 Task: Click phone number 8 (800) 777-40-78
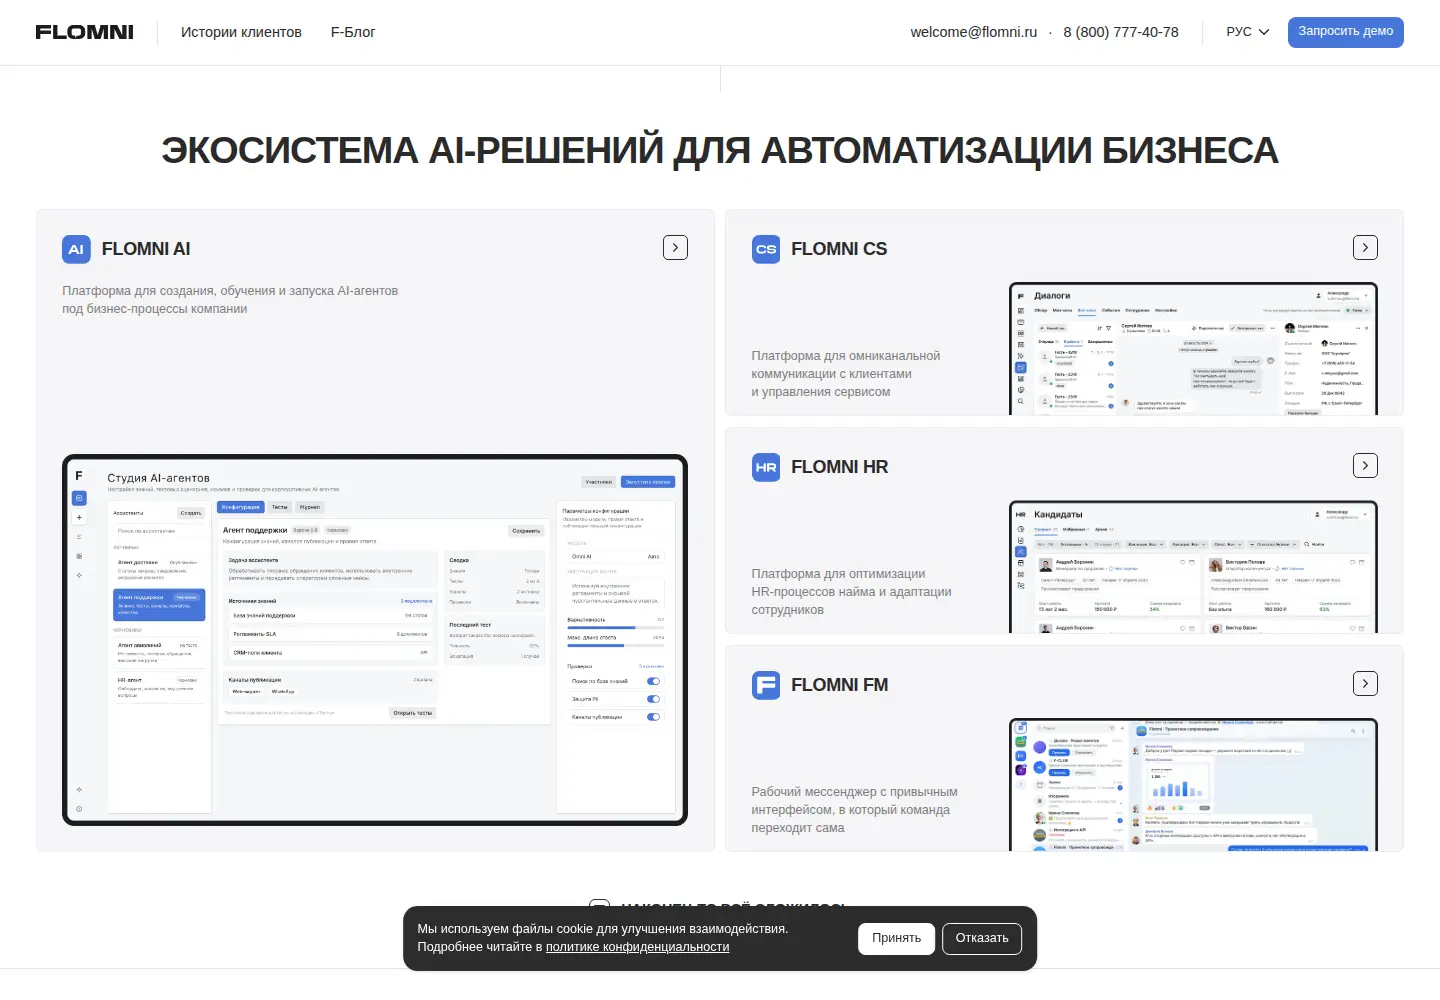pos(1121,32)
